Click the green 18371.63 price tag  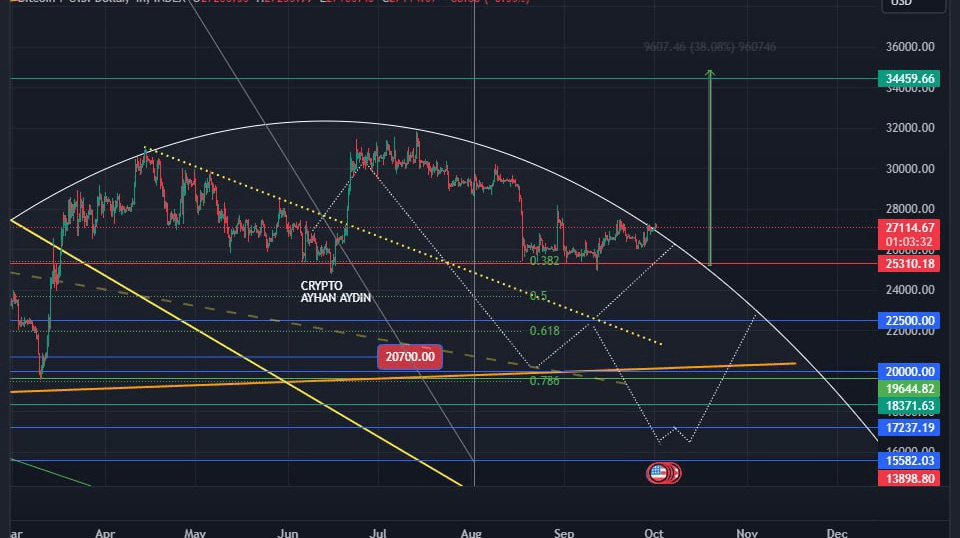[x=909, y=406]
